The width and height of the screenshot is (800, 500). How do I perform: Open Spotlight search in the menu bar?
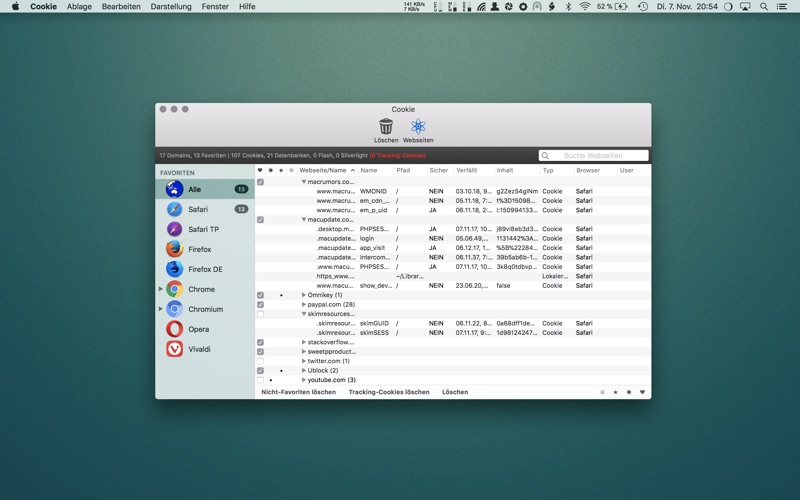click(x=764, y=7)
